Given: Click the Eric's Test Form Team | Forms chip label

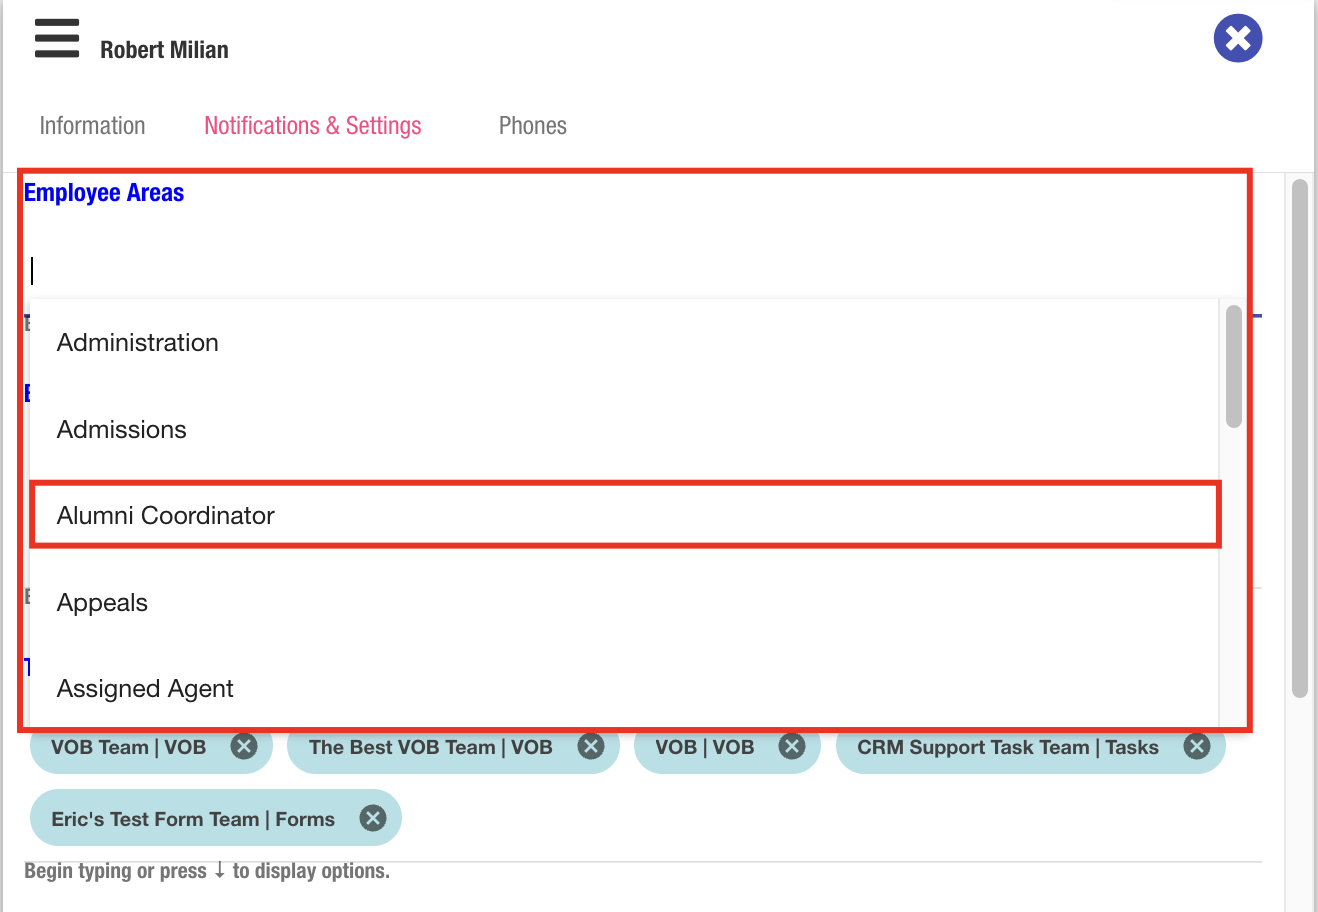Looking at the screenshot, I should (193, 819).
